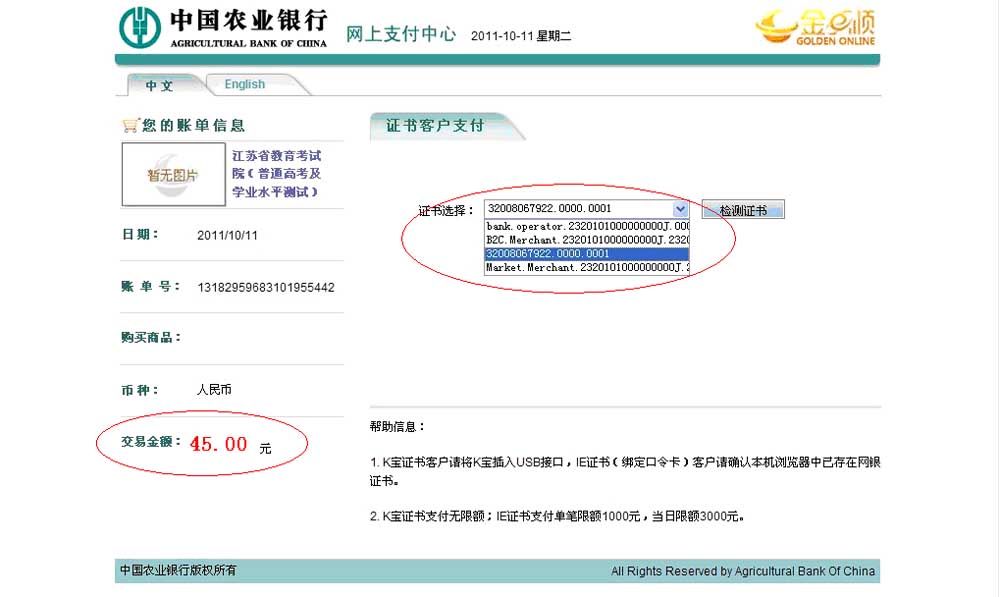Image resolution: width=1000 pixels, height=597 pixels.
Task: Click the 中国农业银行版权所有 footer text
Action: 178,571
